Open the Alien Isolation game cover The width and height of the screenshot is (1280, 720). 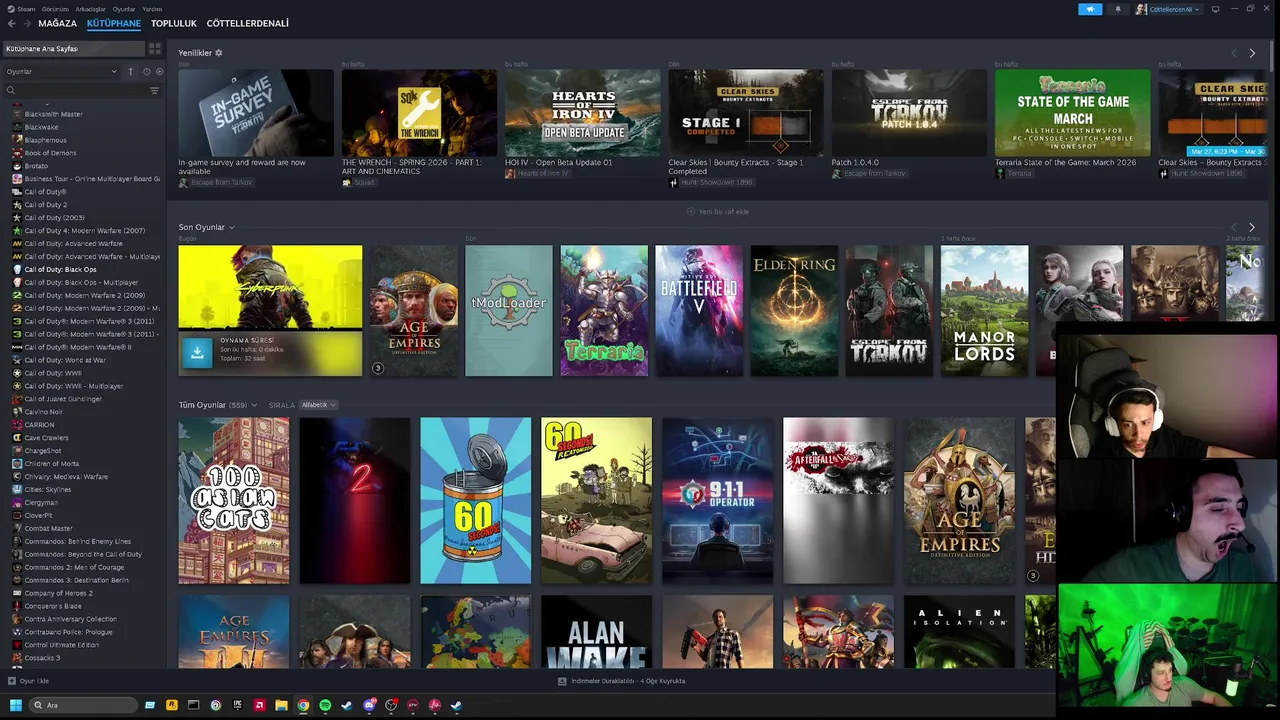959,632
